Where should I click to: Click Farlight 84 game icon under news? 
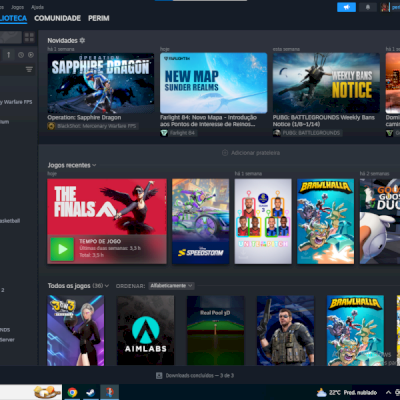164,133
